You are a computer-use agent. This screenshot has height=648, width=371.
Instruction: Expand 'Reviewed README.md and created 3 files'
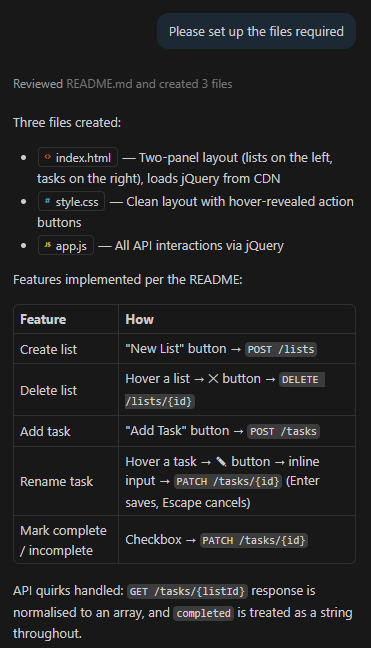(123, 84)
